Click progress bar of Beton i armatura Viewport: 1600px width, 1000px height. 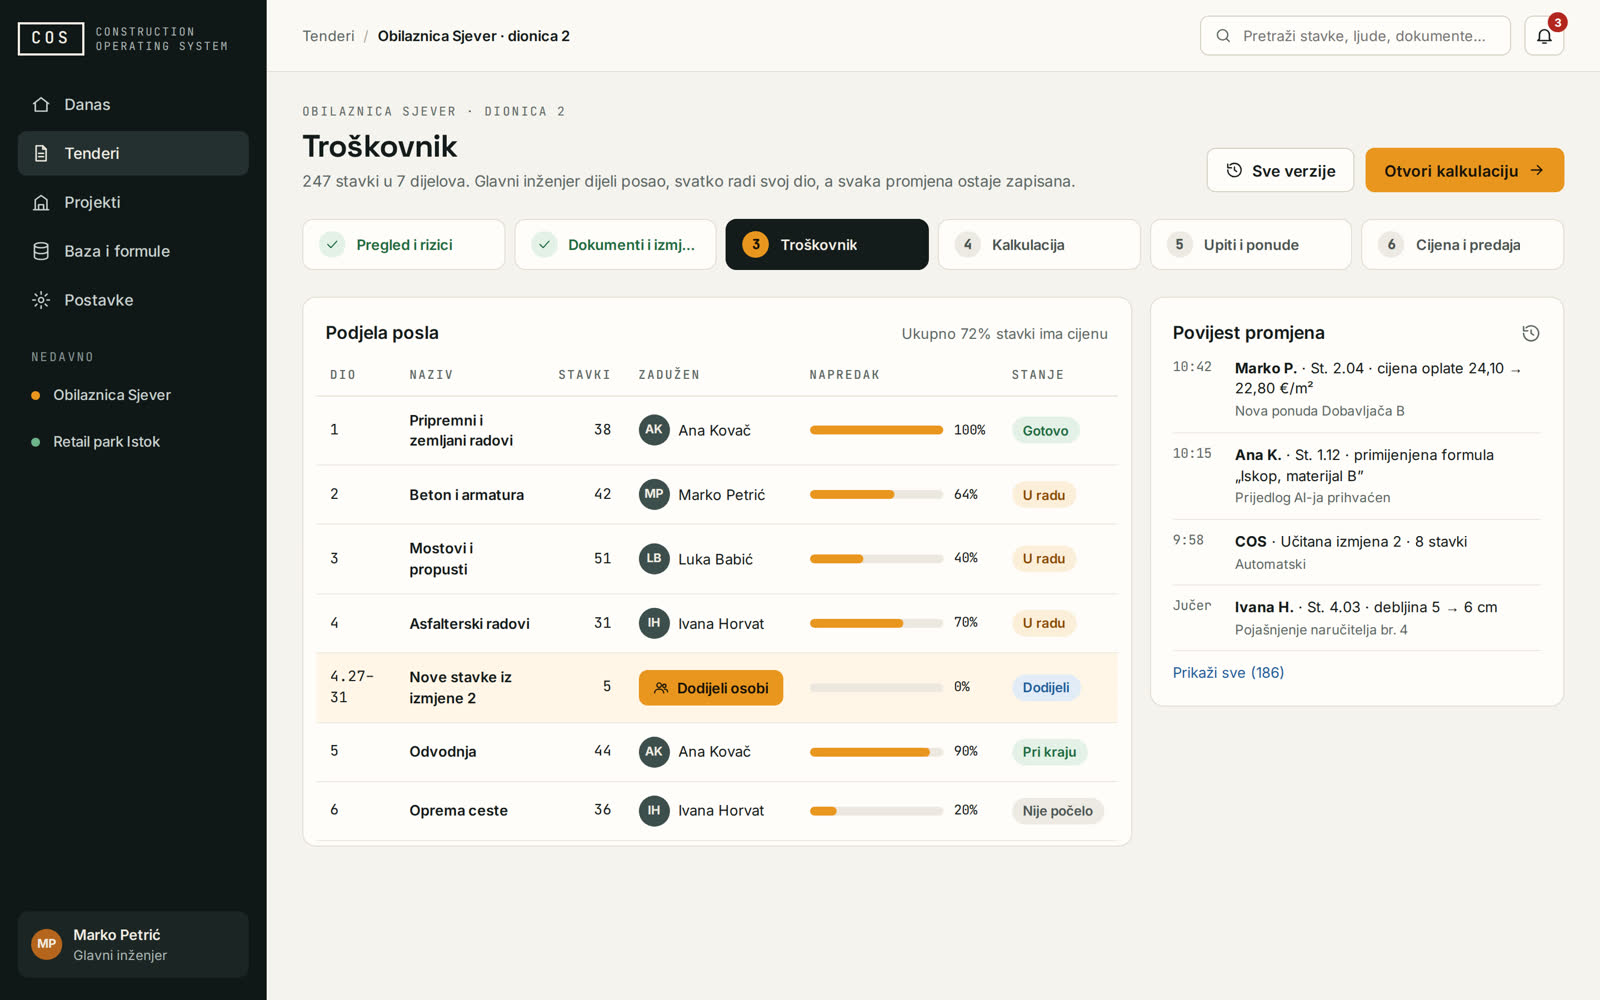pyautogui.click(x=876, y=494)
